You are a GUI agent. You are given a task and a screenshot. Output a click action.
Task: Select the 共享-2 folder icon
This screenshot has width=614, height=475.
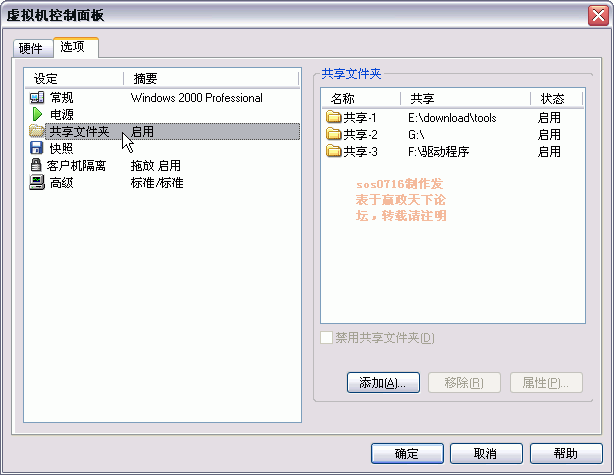point(334,135)
